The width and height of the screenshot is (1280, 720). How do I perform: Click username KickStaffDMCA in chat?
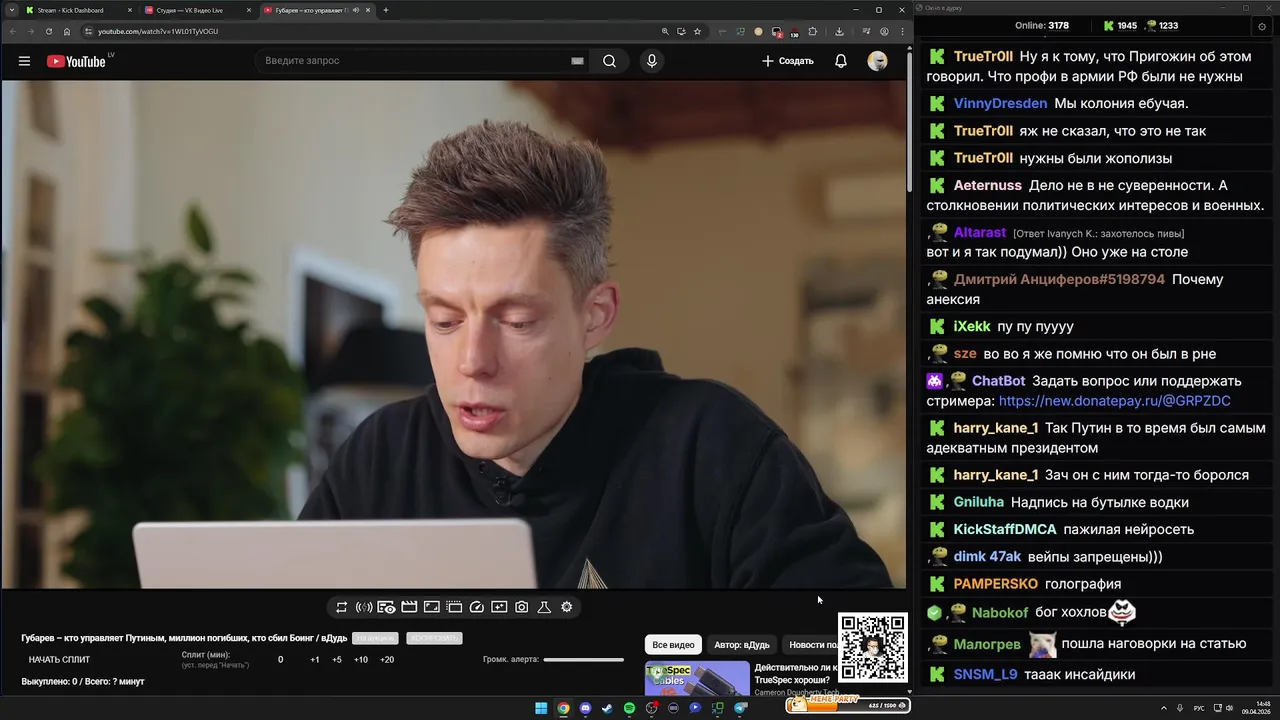(x=1004, y=530)
